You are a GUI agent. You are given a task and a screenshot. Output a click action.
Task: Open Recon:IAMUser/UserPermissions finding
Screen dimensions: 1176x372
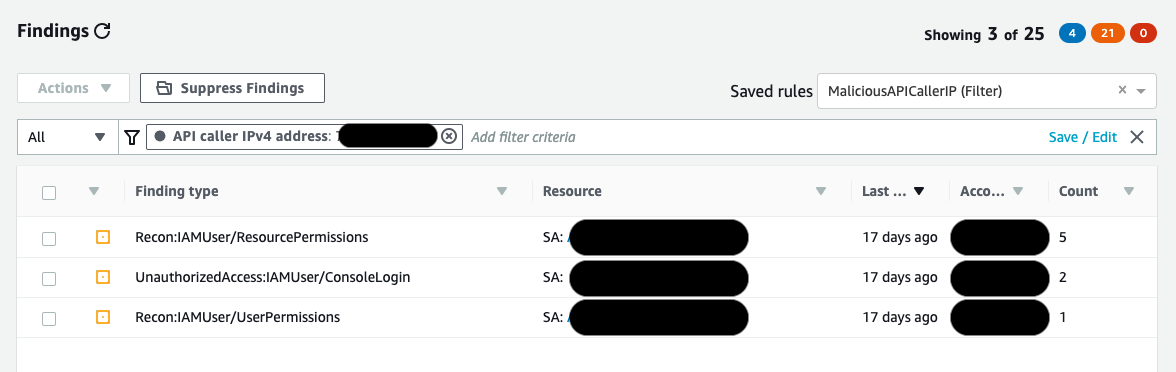(x=238, y=317)
